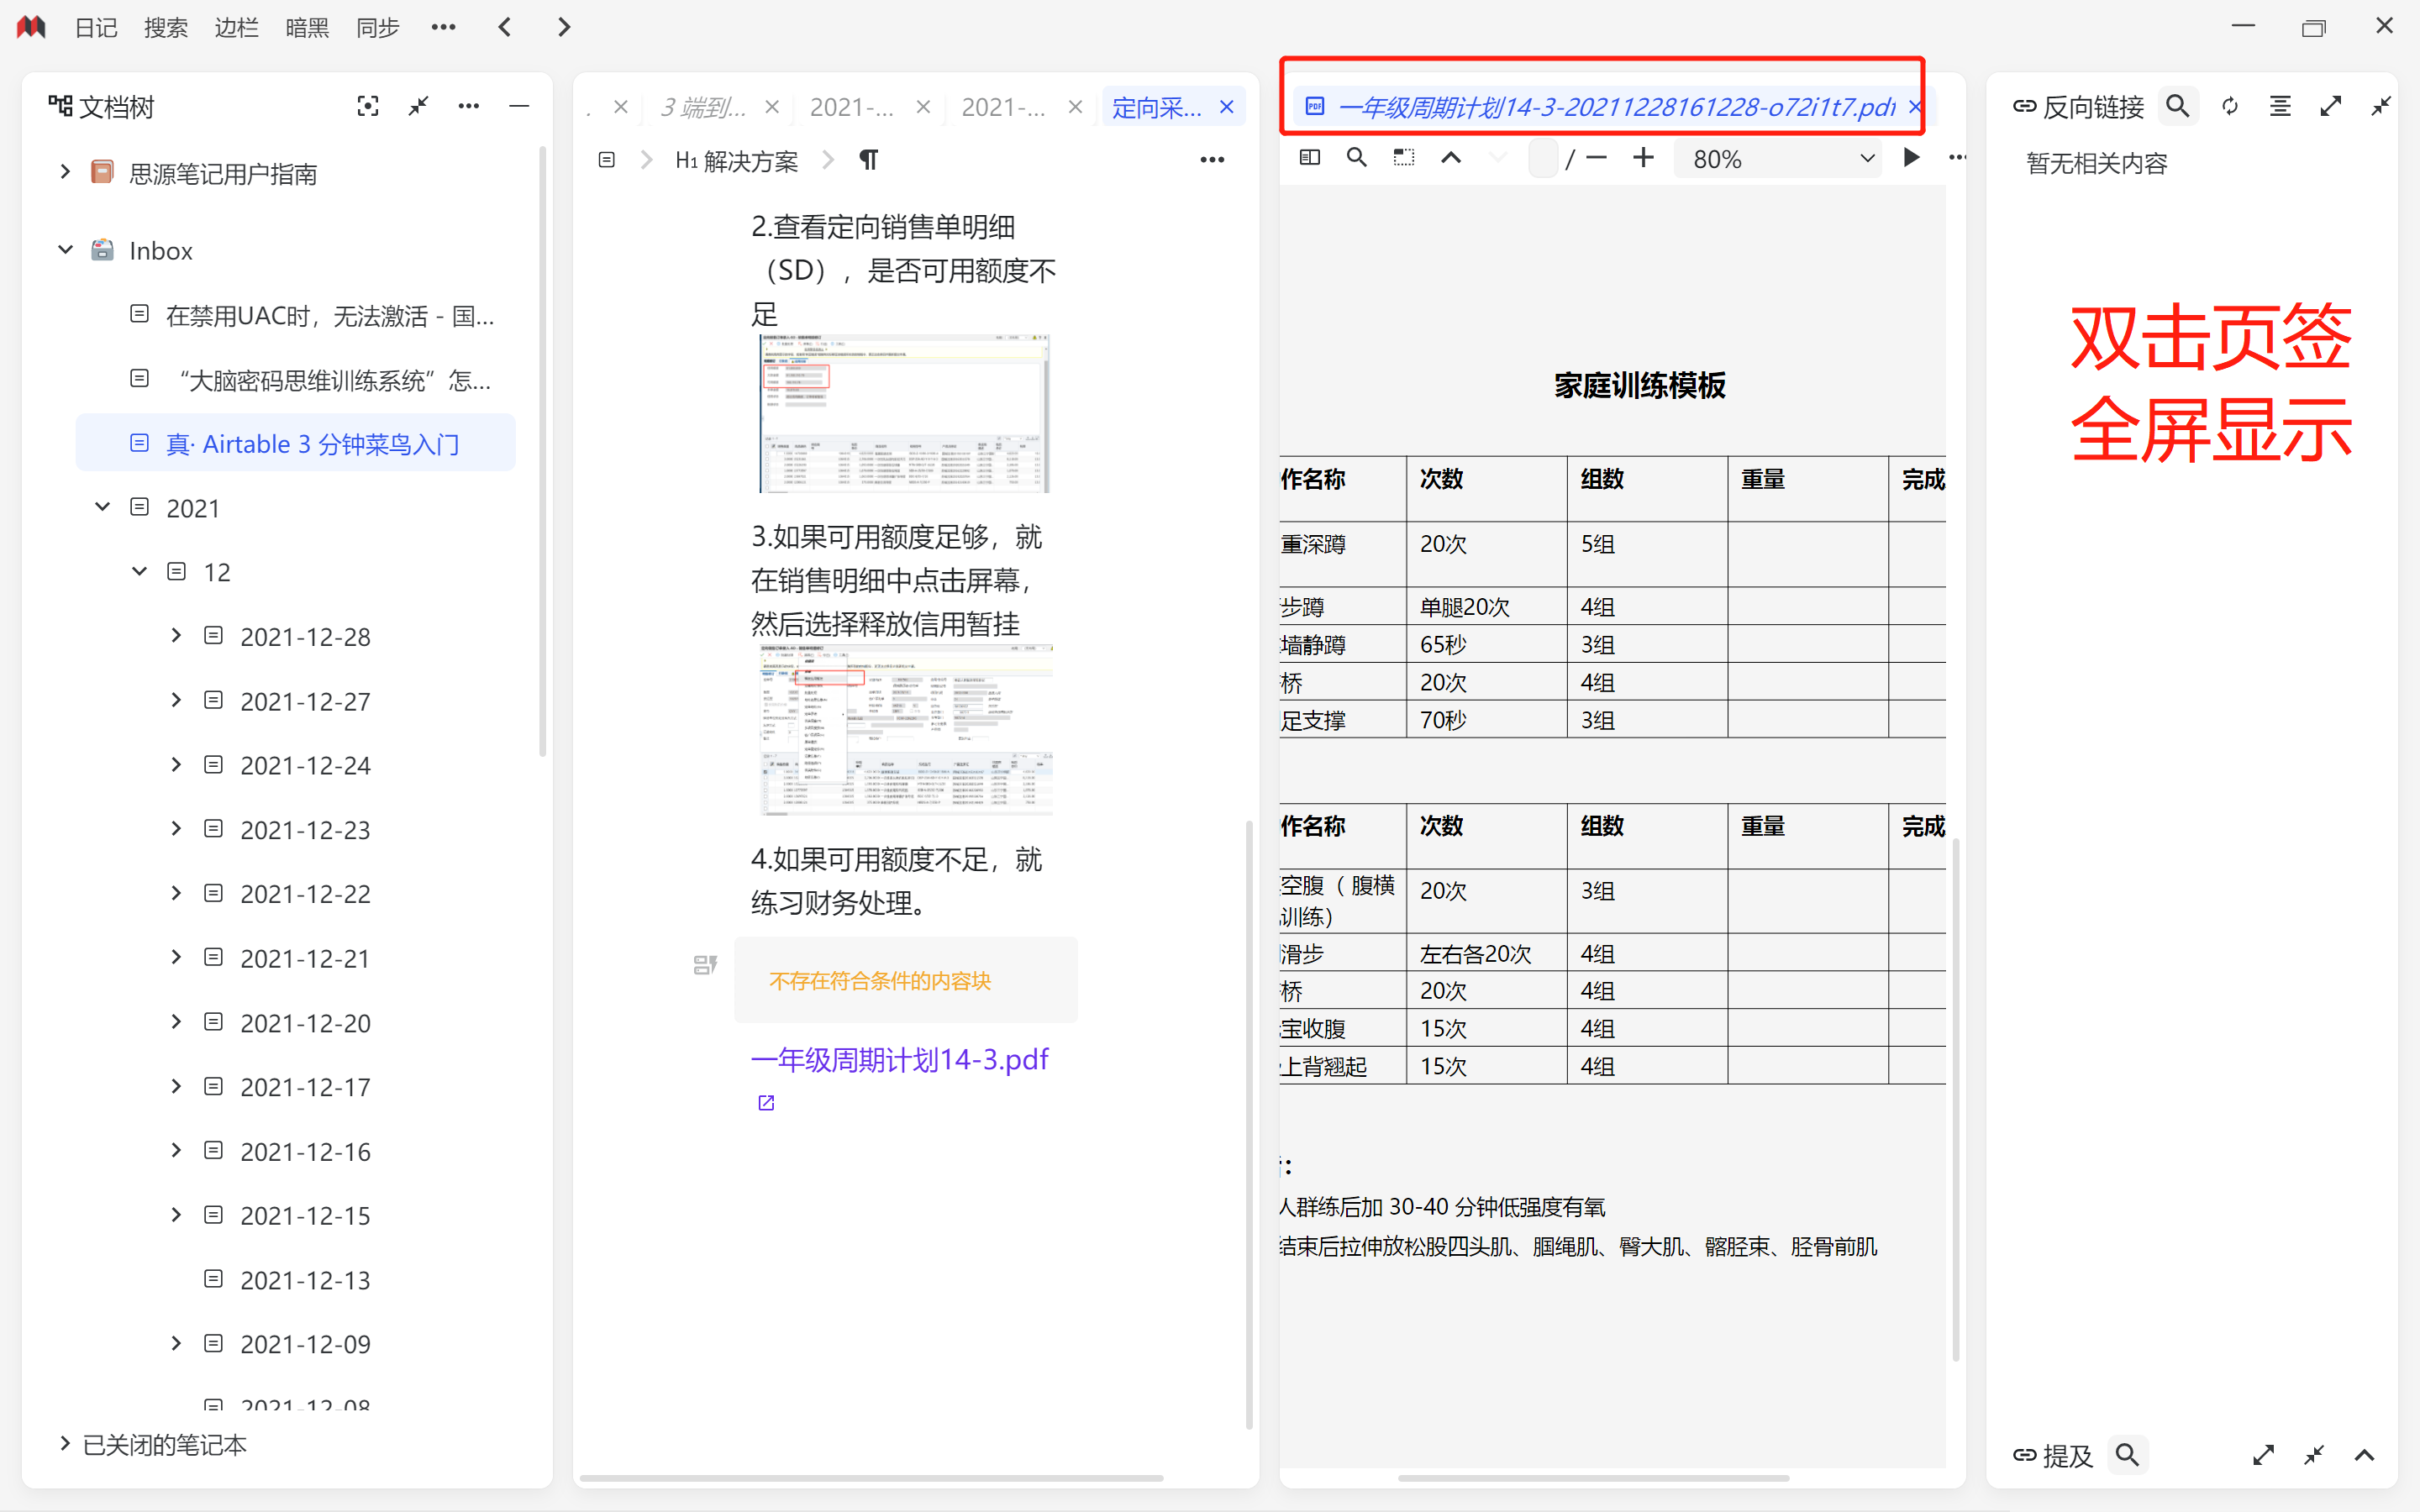The height and width of the screenshot is (1512, 2420).
Task: Toggle dark mode via 暗黑 menu
Action: pos(306,27)
